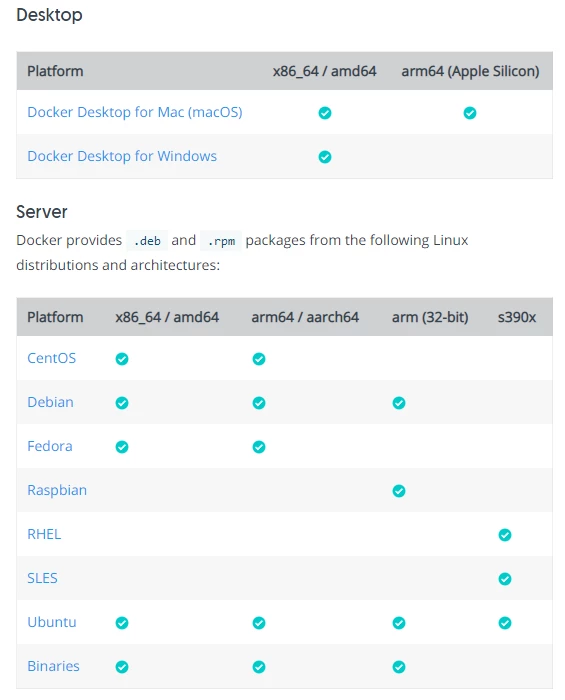Open the SLES platform link
Screen dimensions: 565x700
pos(42,578)
